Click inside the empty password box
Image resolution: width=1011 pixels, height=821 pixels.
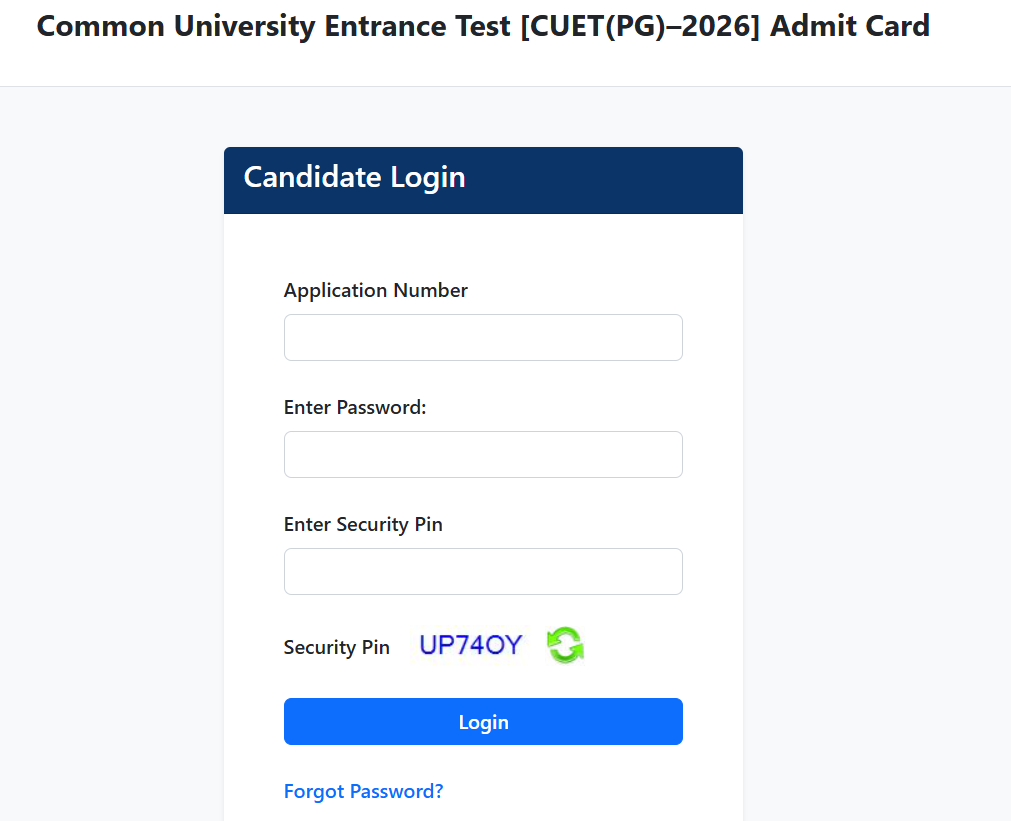pos(483,454)
